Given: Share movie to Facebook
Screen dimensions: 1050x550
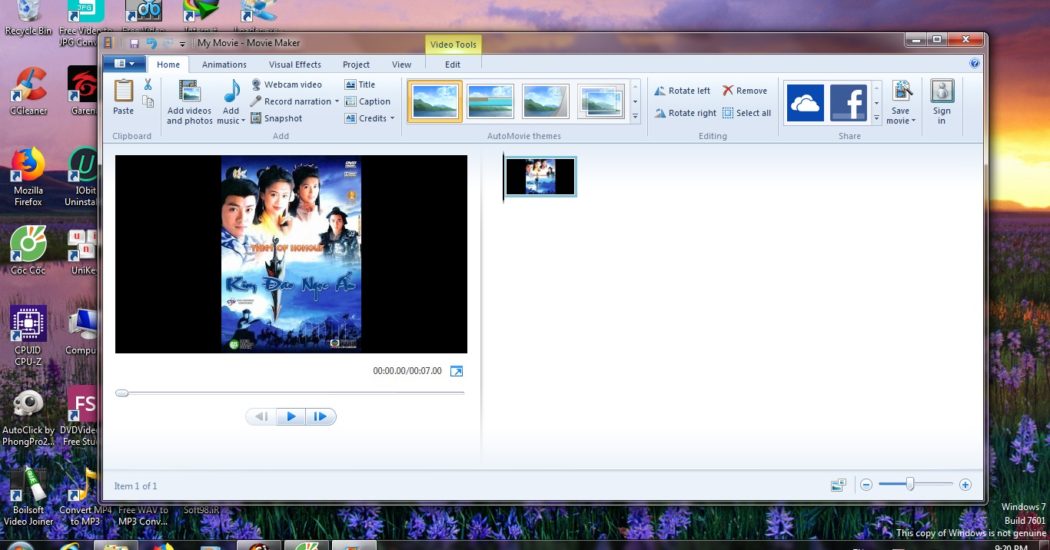Looking at the screenshot, I should 848,102.
